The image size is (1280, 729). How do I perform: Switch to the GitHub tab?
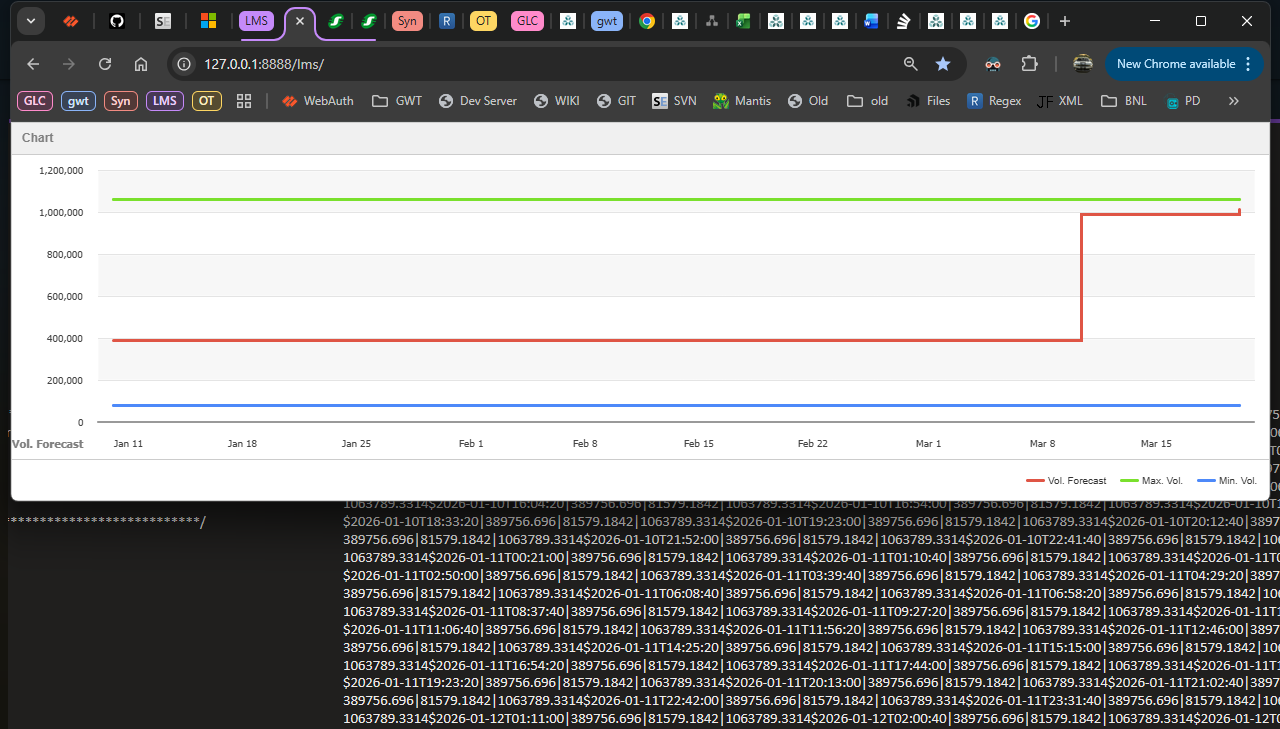[x=117, y=21]
